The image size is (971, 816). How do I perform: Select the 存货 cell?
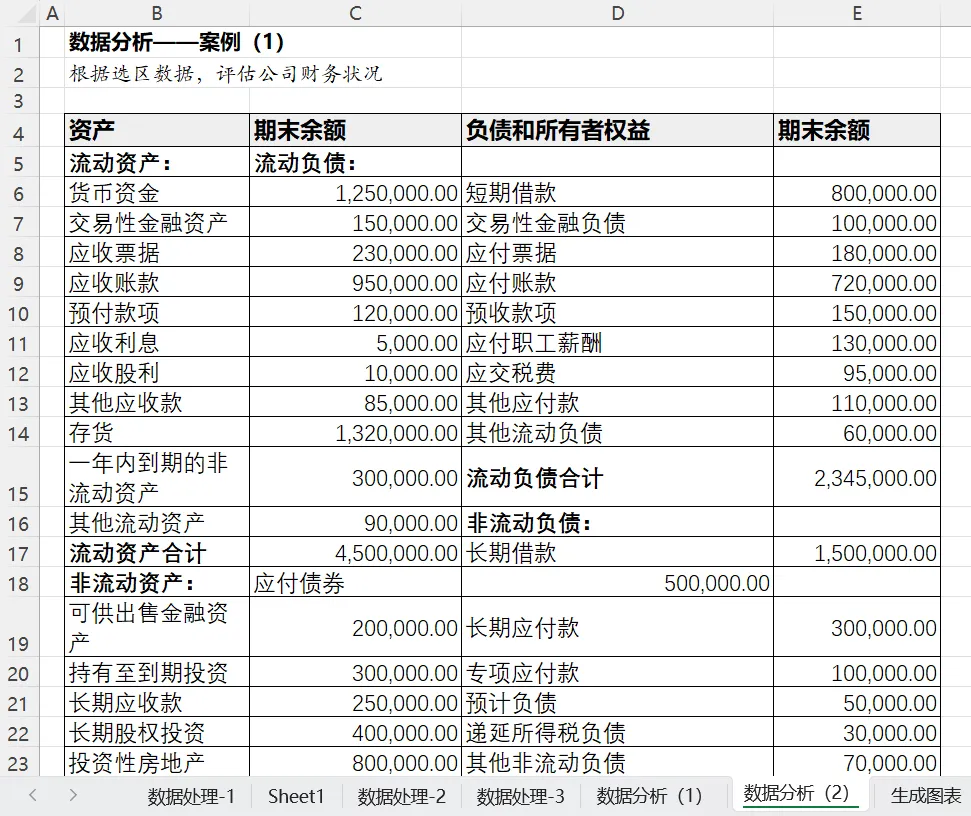pyautogui.click(x=157, y=432)
